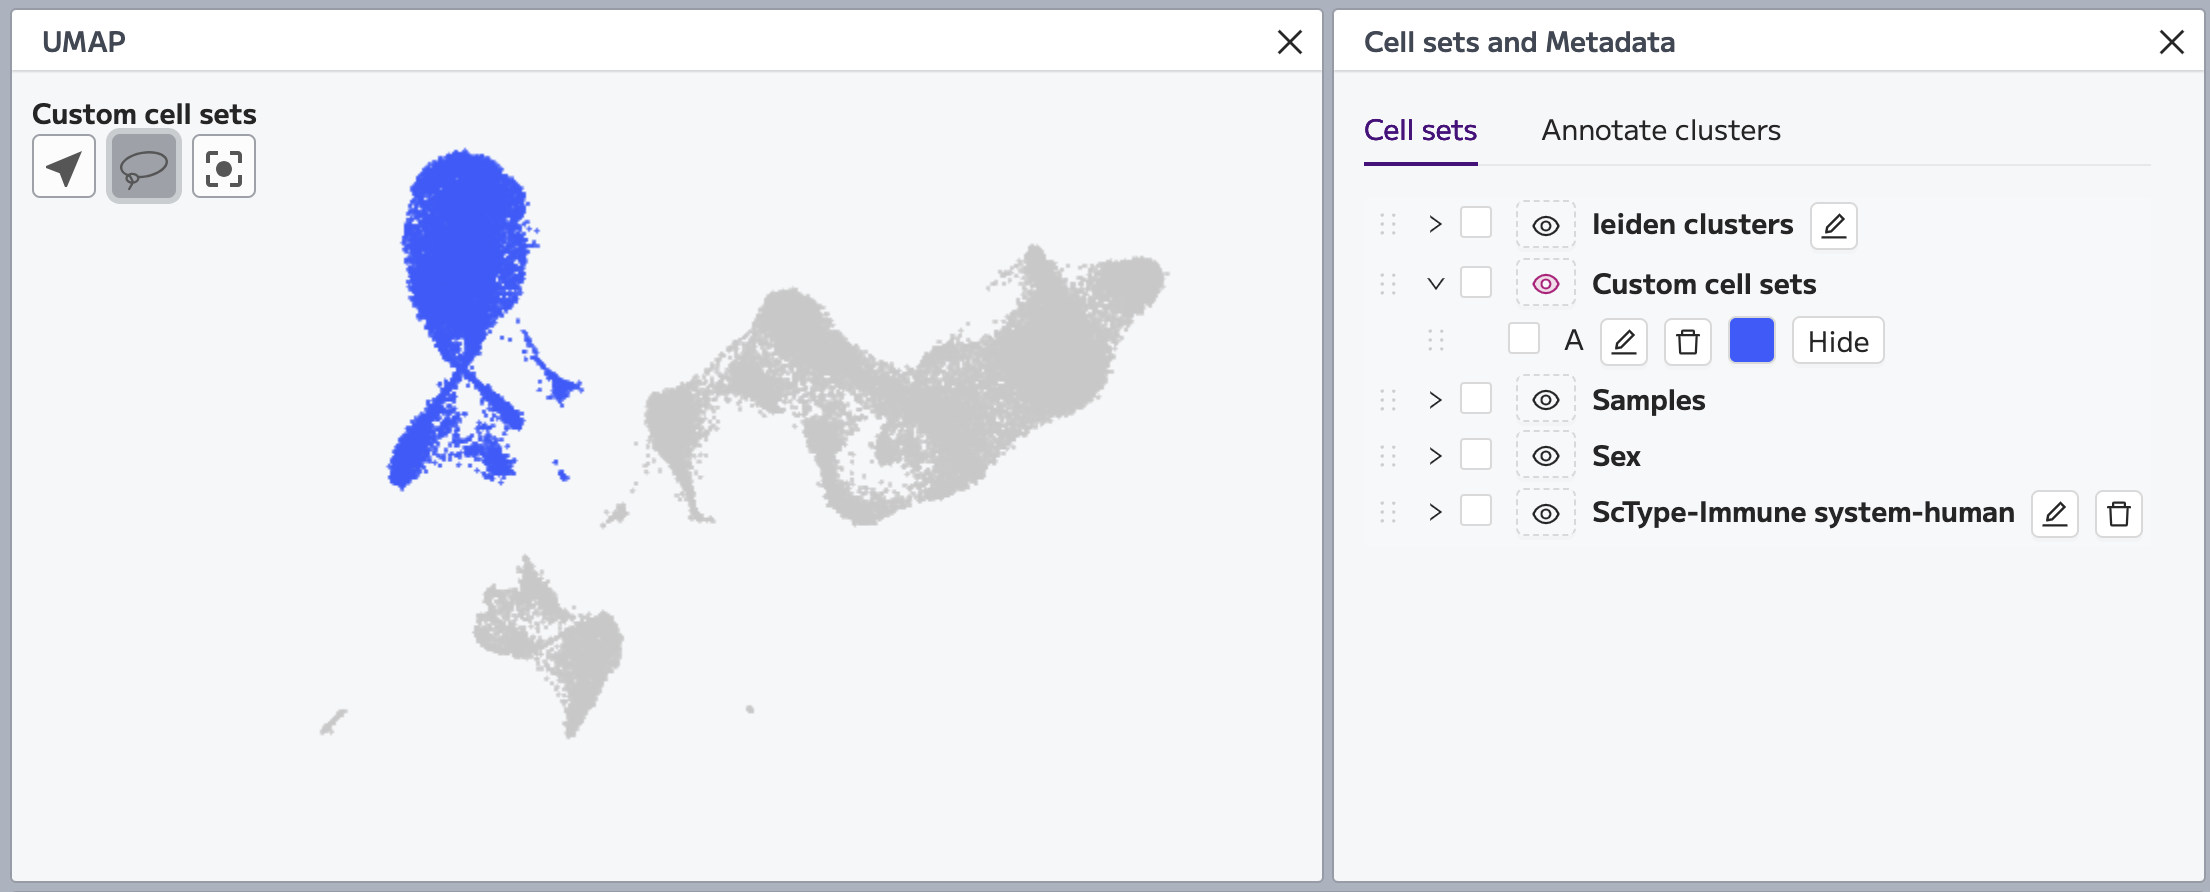Toggle eye icon for leiden clusters
The width and height of the screenshot is (2210, 892).
click(1546, 225)
